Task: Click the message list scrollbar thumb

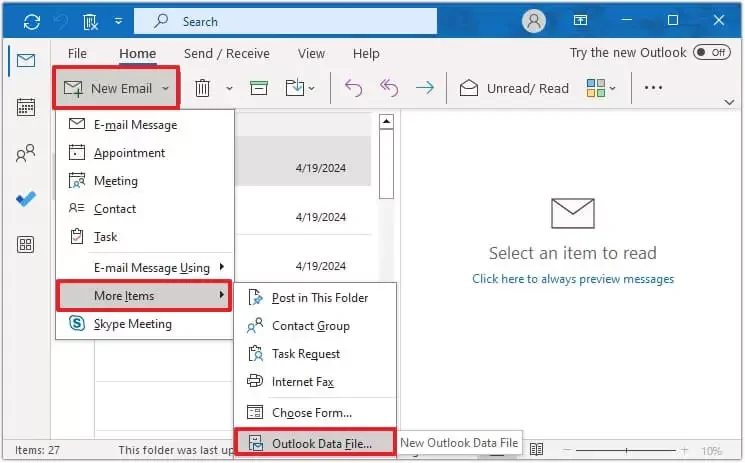Action: pyautogui.click(x=386, y=164)
